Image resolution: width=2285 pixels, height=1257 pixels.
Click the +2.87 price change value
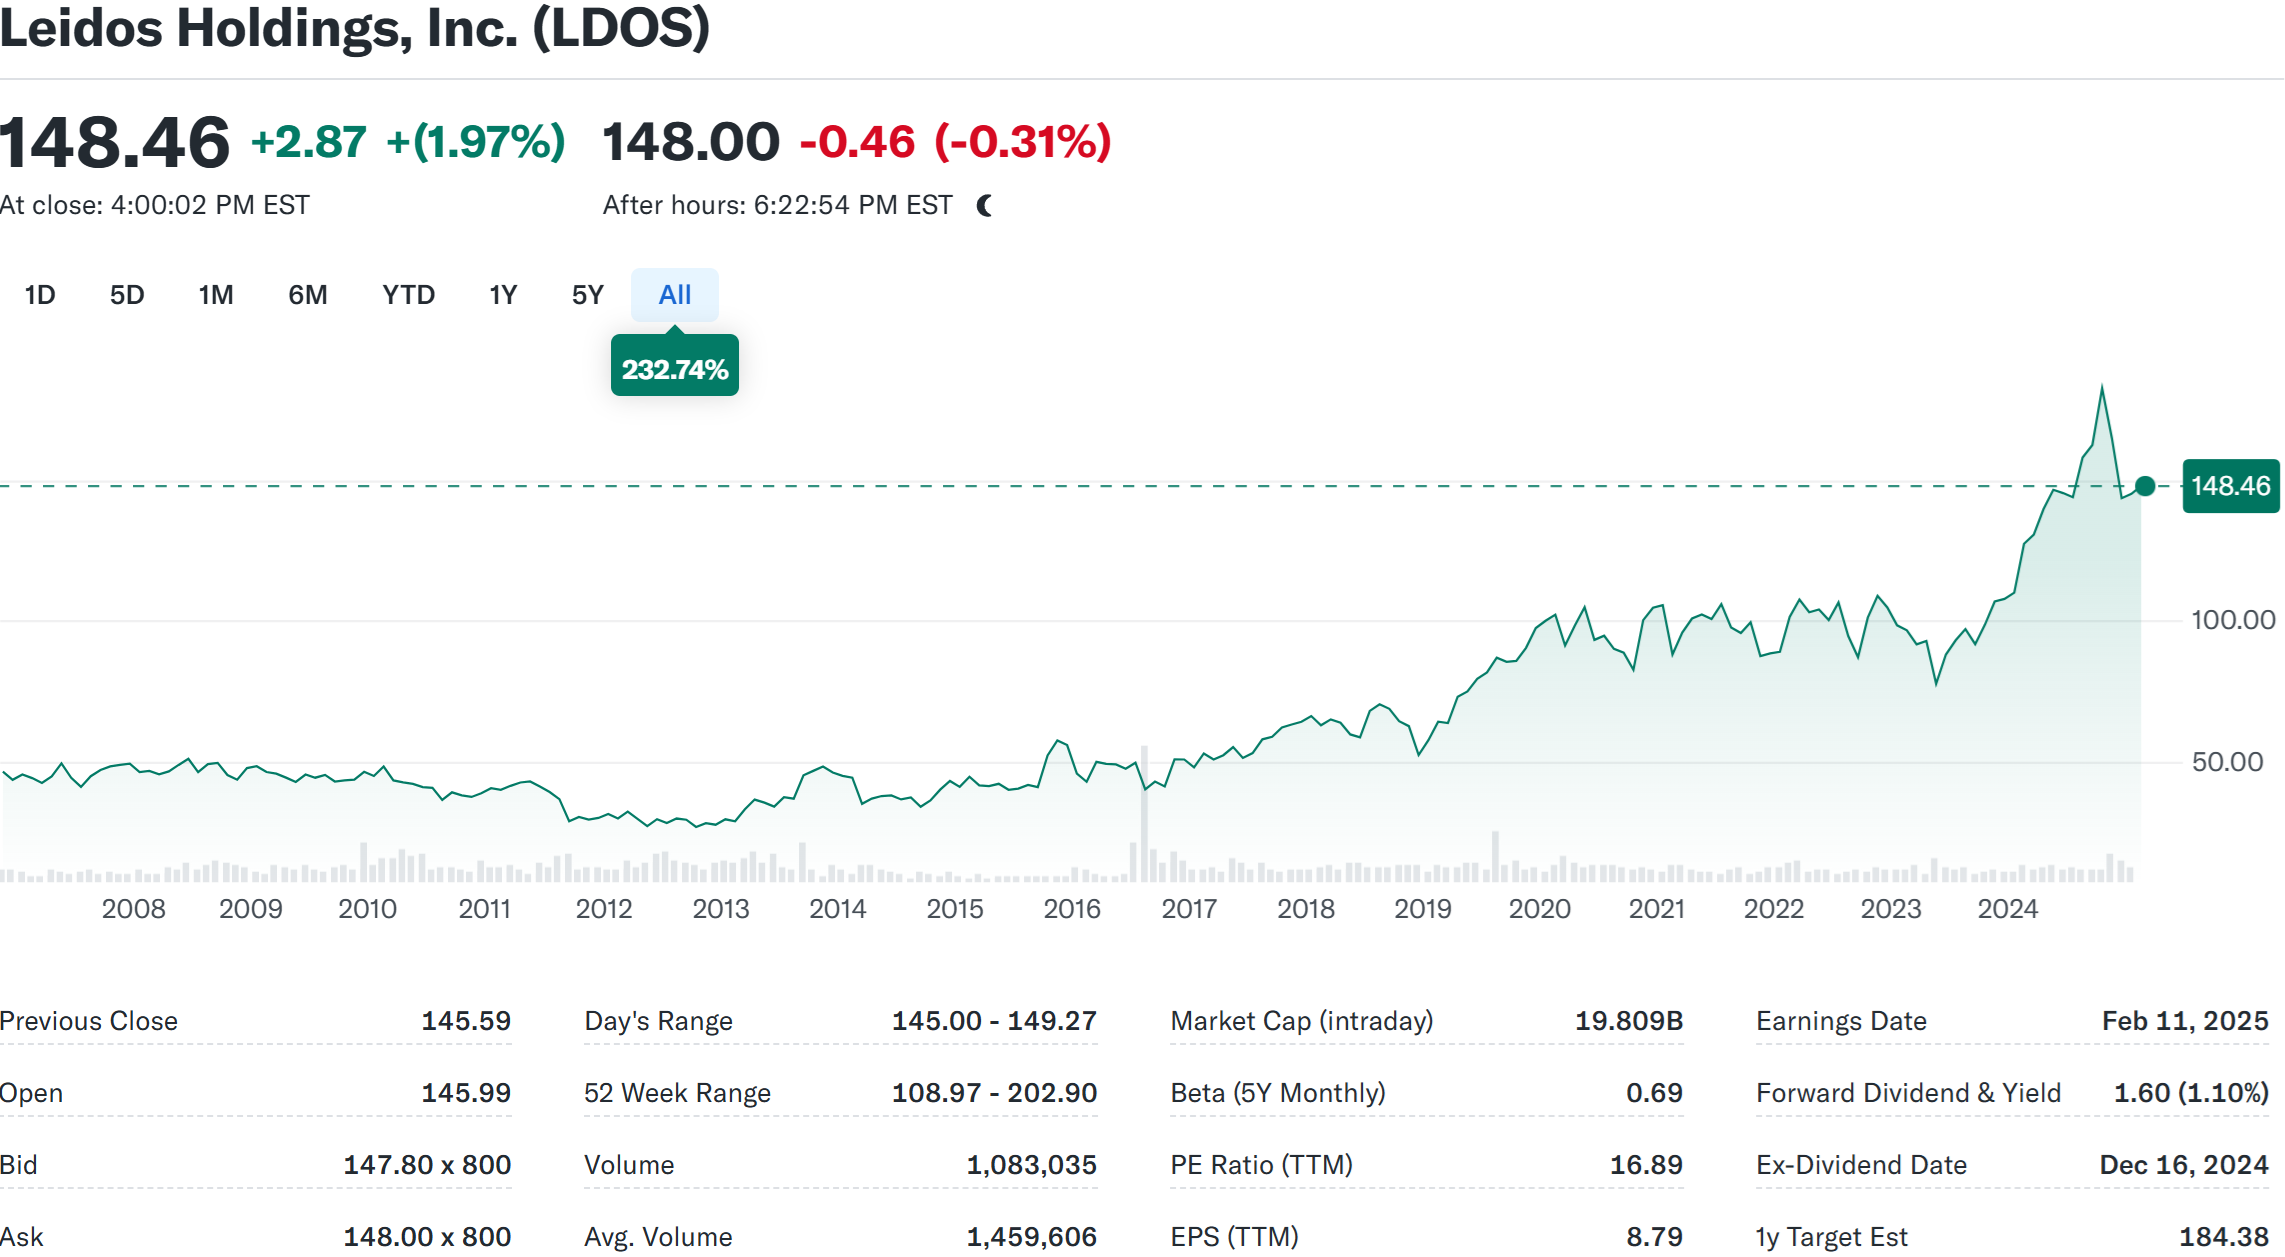[x=309, y=142]
